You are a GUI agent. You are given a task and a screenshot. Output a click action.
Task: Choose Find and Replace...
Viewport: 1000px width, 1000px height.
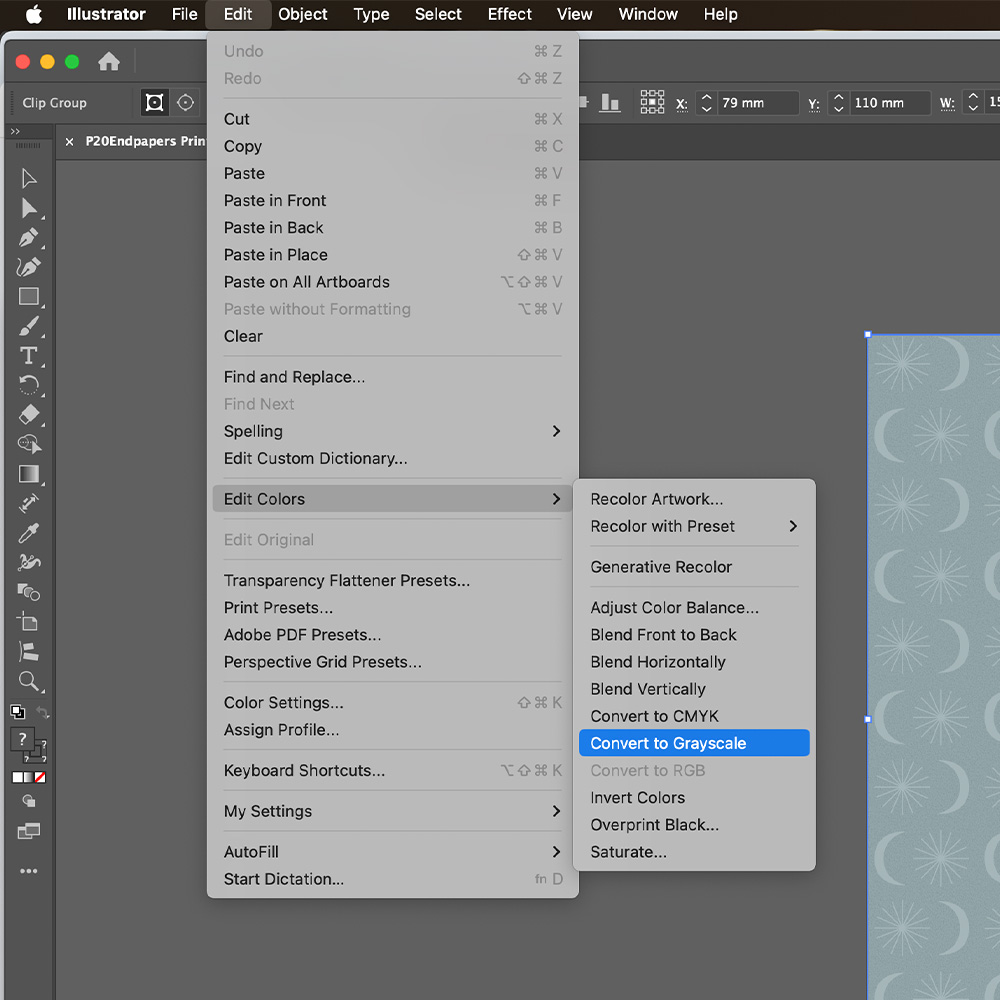[x=392, y=377]
